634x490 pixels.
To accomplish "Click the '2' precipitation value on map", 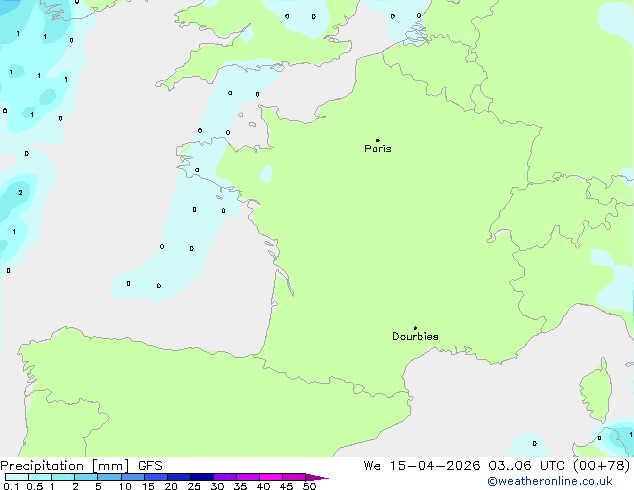I will (20, 192).
